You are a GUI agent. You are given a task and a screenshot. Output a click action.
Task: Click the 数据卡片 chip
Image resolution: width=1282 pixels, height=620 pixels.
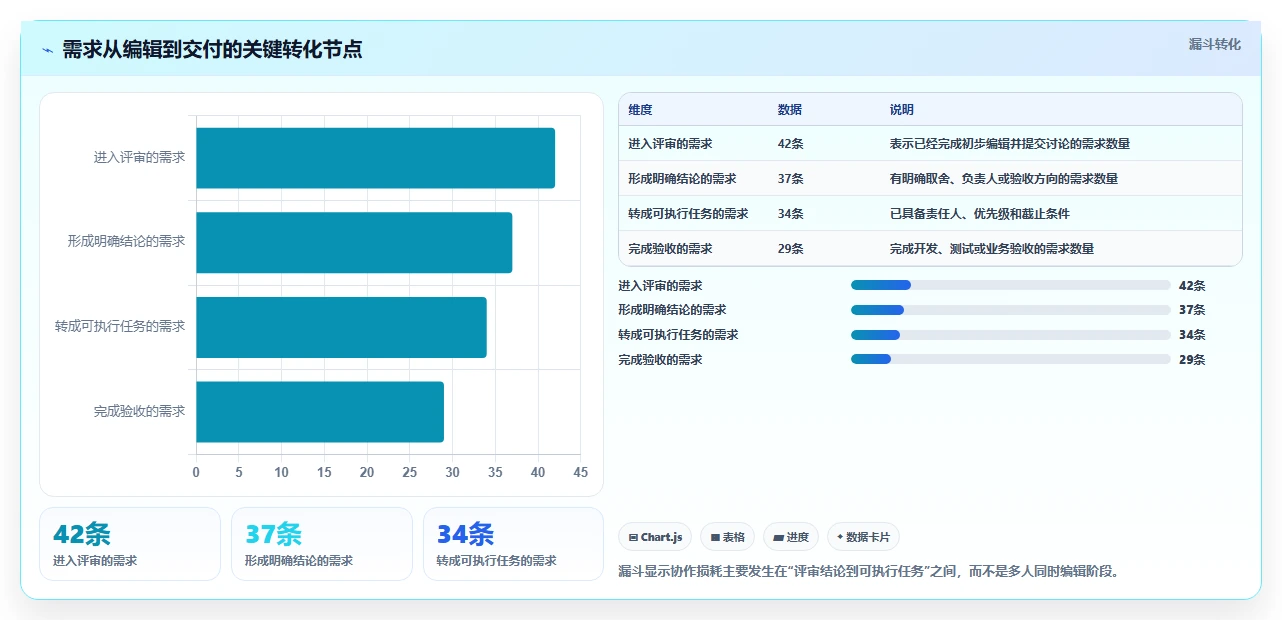click(862, 537)
